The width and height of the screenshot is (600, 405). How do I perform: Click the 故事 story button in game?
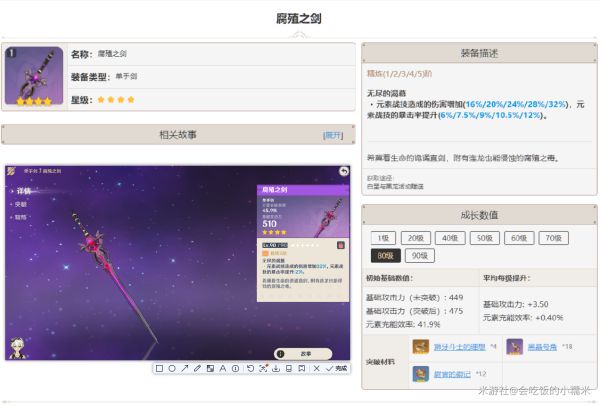coord(303,354)
